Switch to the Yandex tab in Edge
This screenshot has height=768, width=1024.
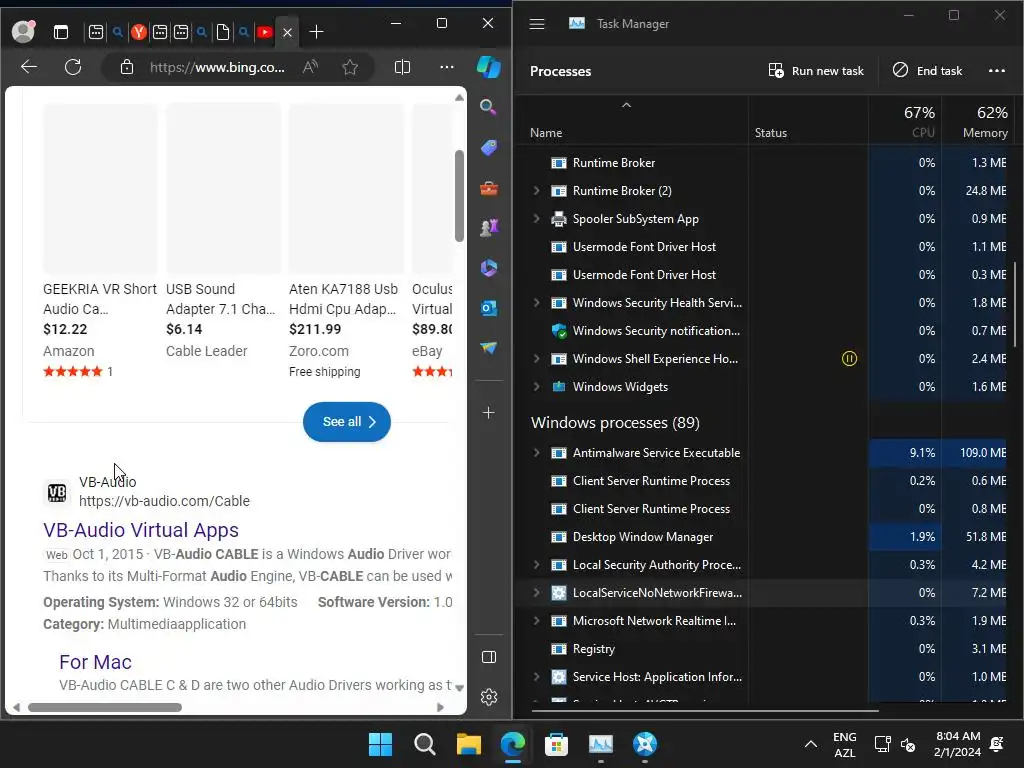[x=138, y=31]
